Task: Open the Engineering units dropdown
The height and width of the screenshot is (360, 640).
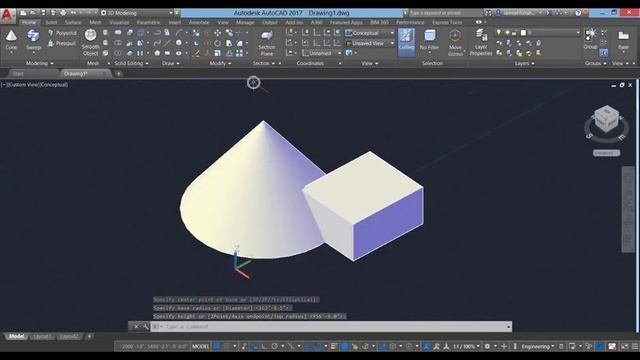Action: (x=538, y=347)
